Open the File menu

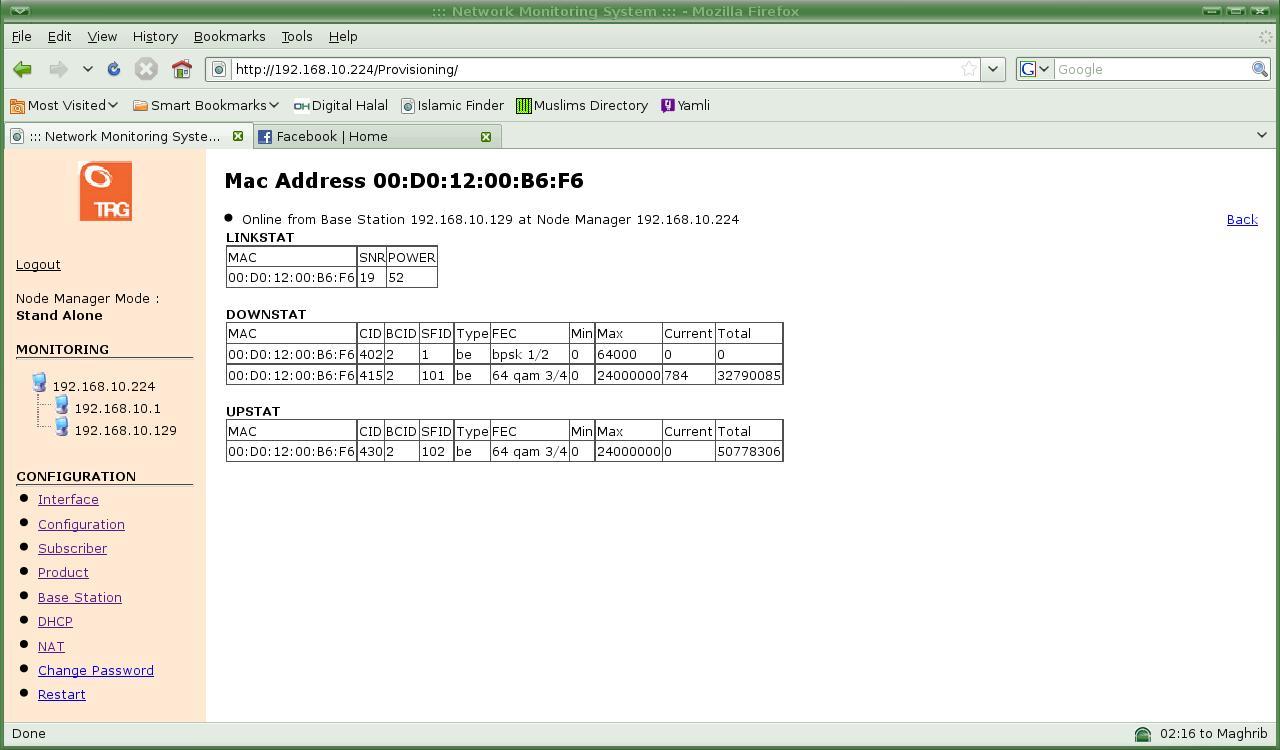coord(21,36)
